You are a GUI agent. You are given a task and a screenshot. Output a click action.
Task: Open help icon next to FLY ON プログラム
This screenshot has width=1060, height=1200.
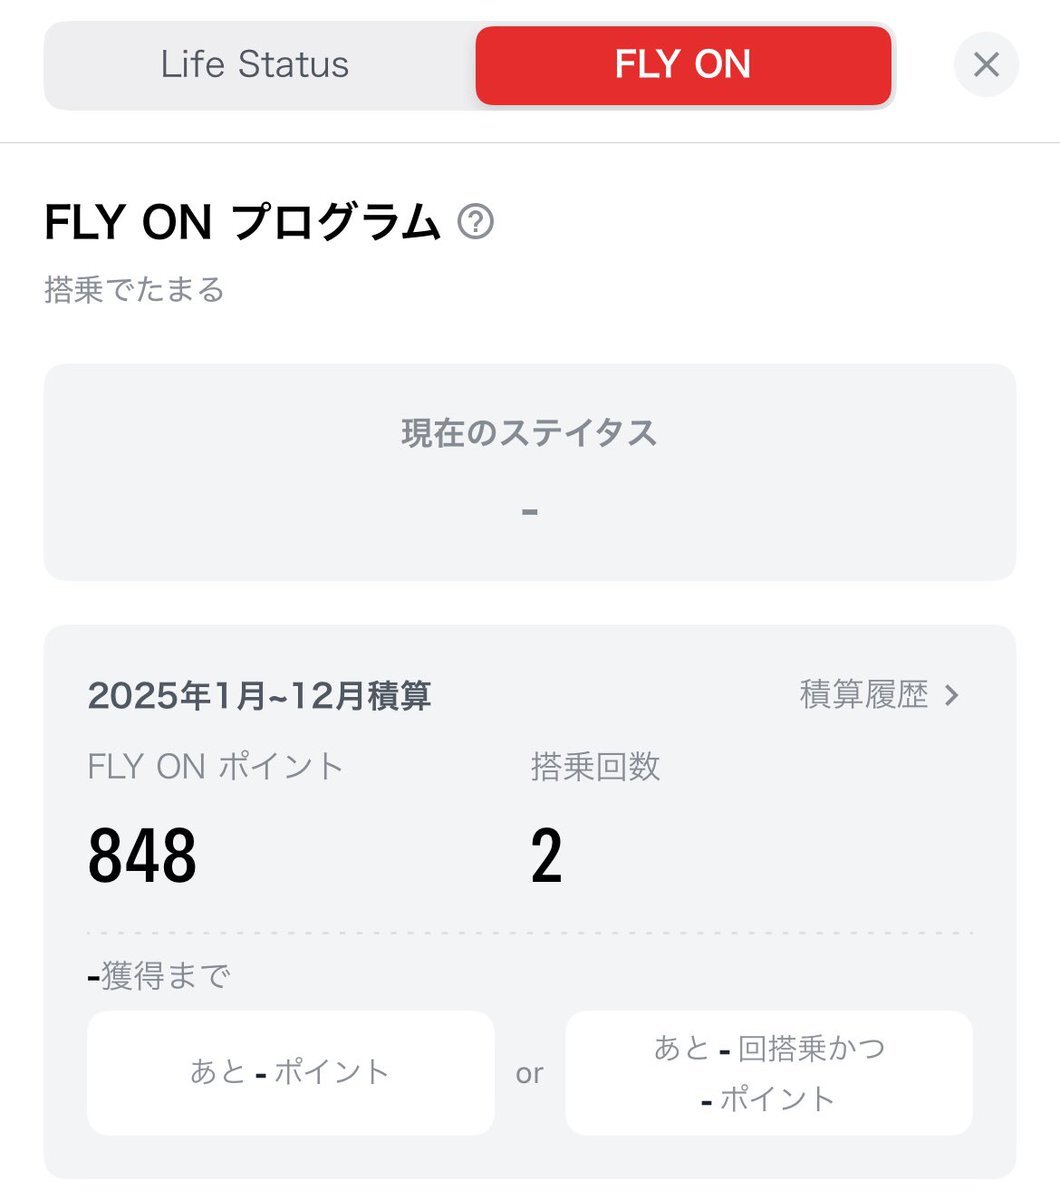point(476,221)
